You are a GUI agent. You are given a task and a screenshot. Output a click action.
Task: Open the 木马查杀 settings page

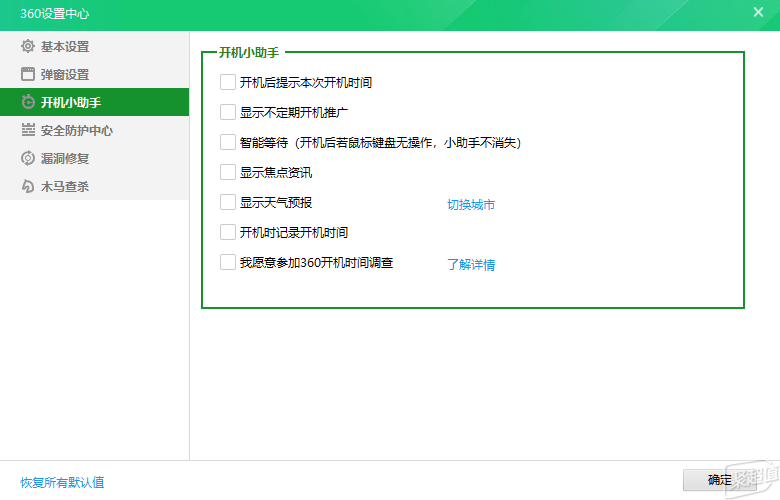95,186
